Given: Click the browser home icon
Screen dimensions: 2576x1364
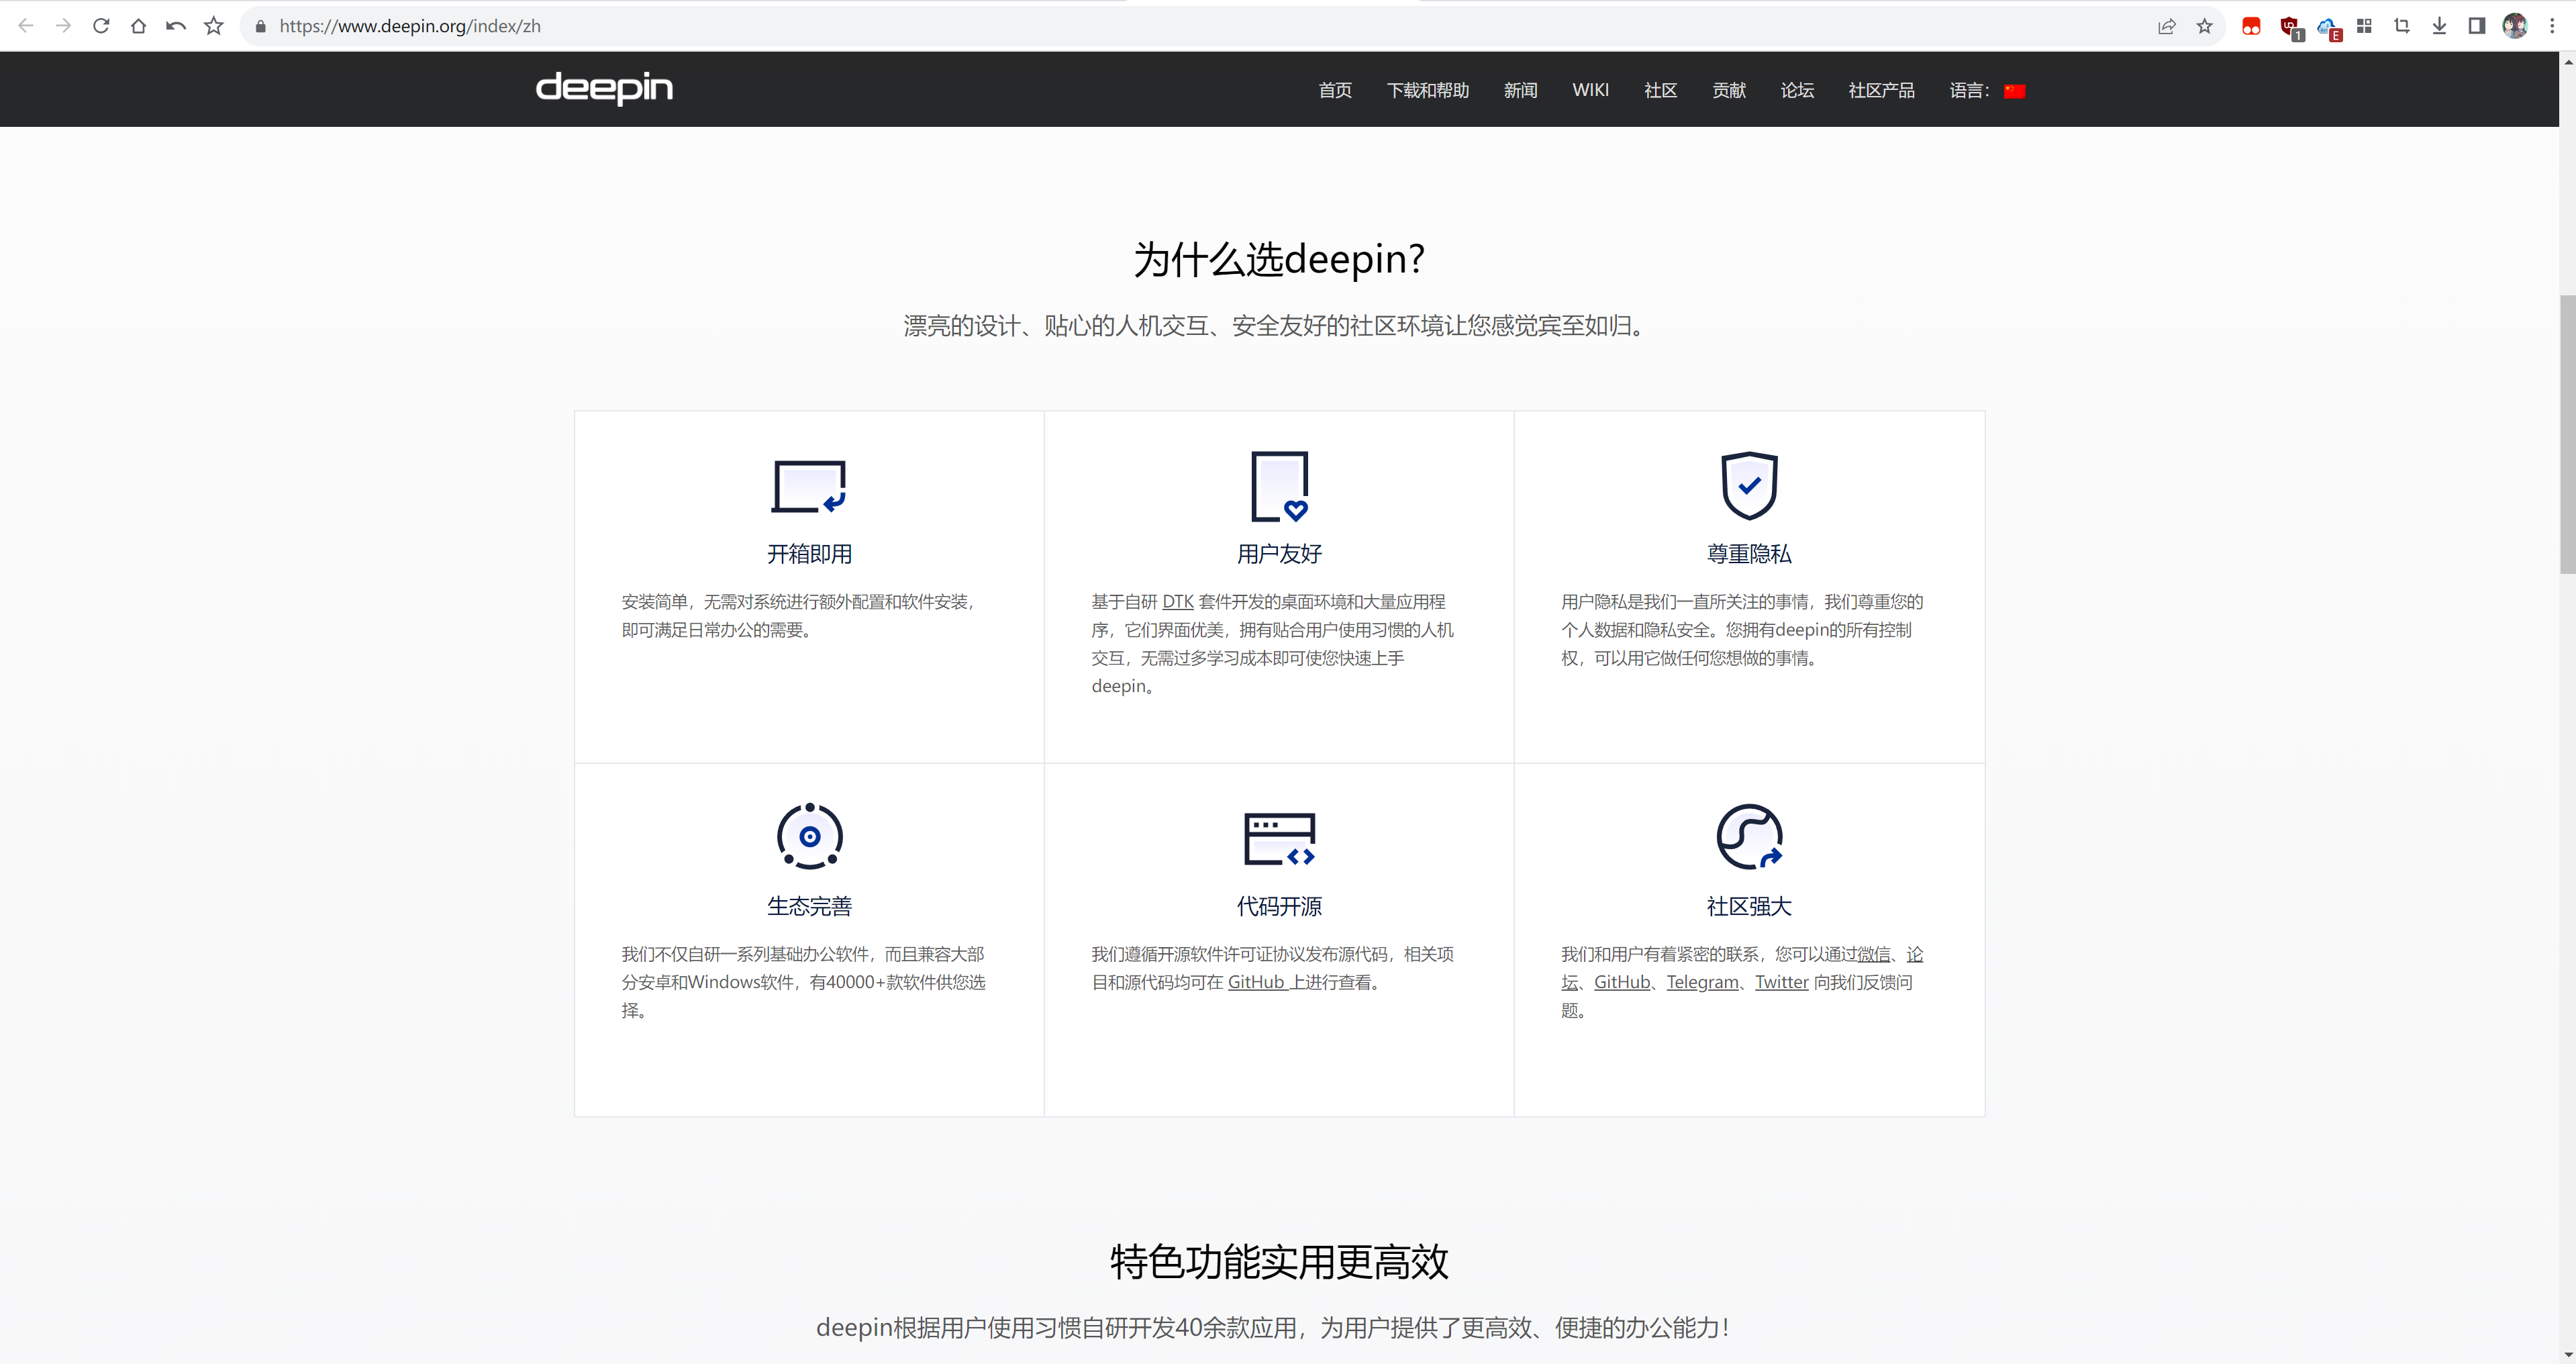Looking at the screenshot, I should pyautogui.click(x=138, y=26).
